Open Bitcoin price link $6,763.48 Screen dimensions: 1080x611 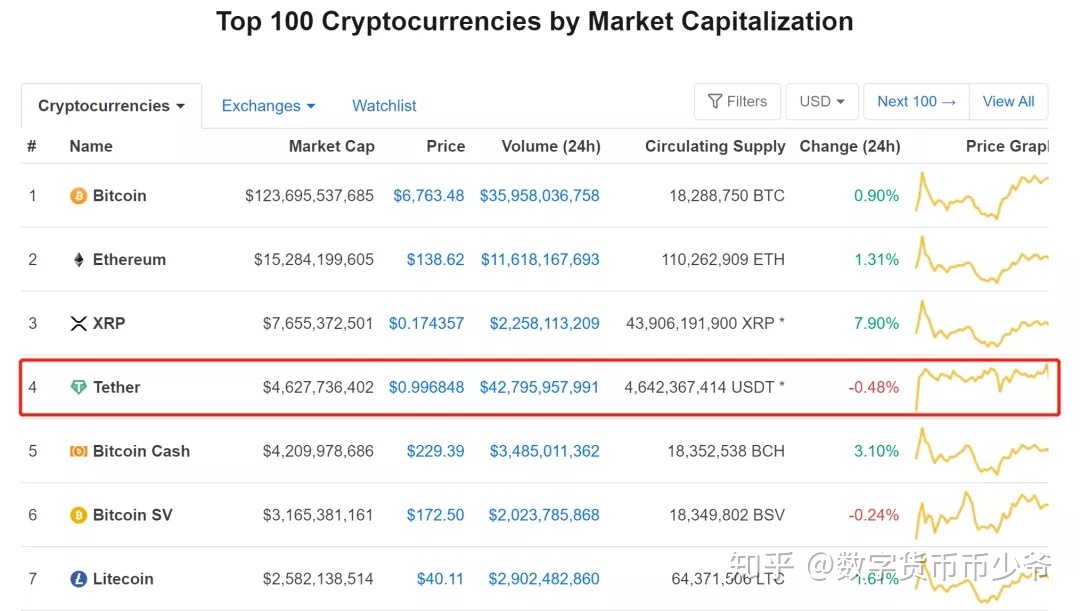428,196
